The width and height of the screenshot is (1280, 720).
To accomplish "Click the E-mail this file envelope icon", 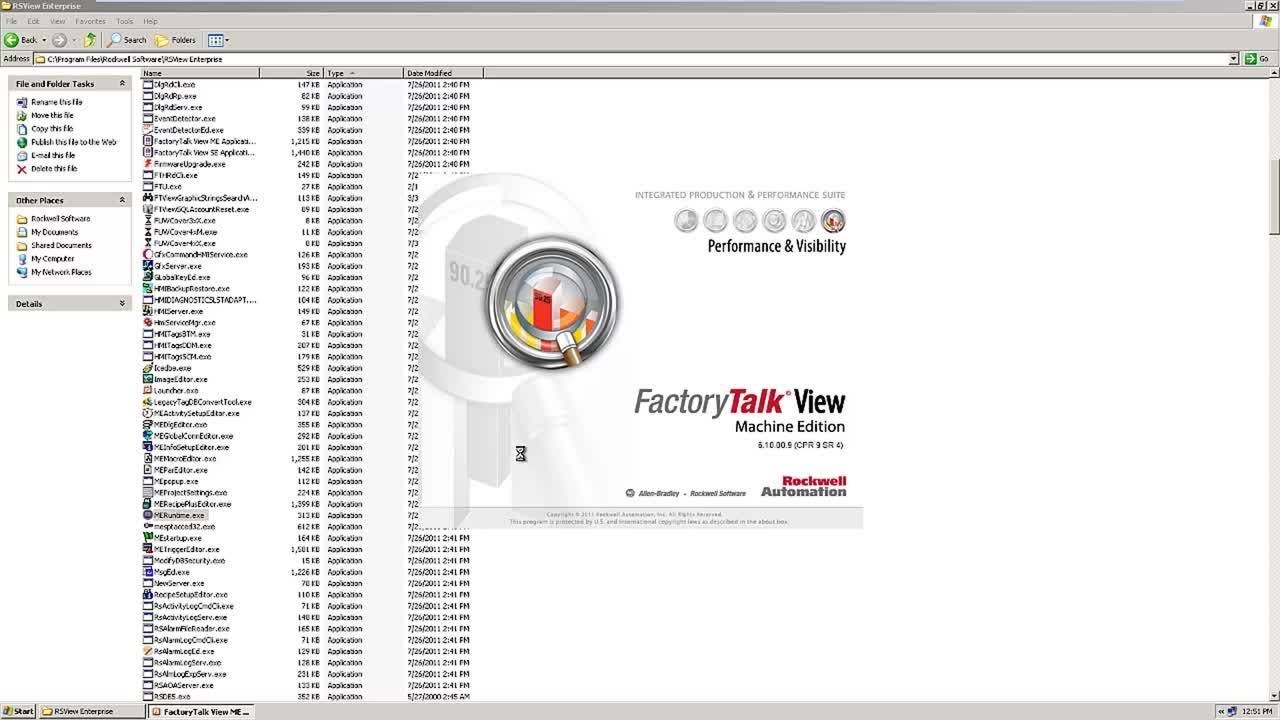I will [x=22, y=155].
